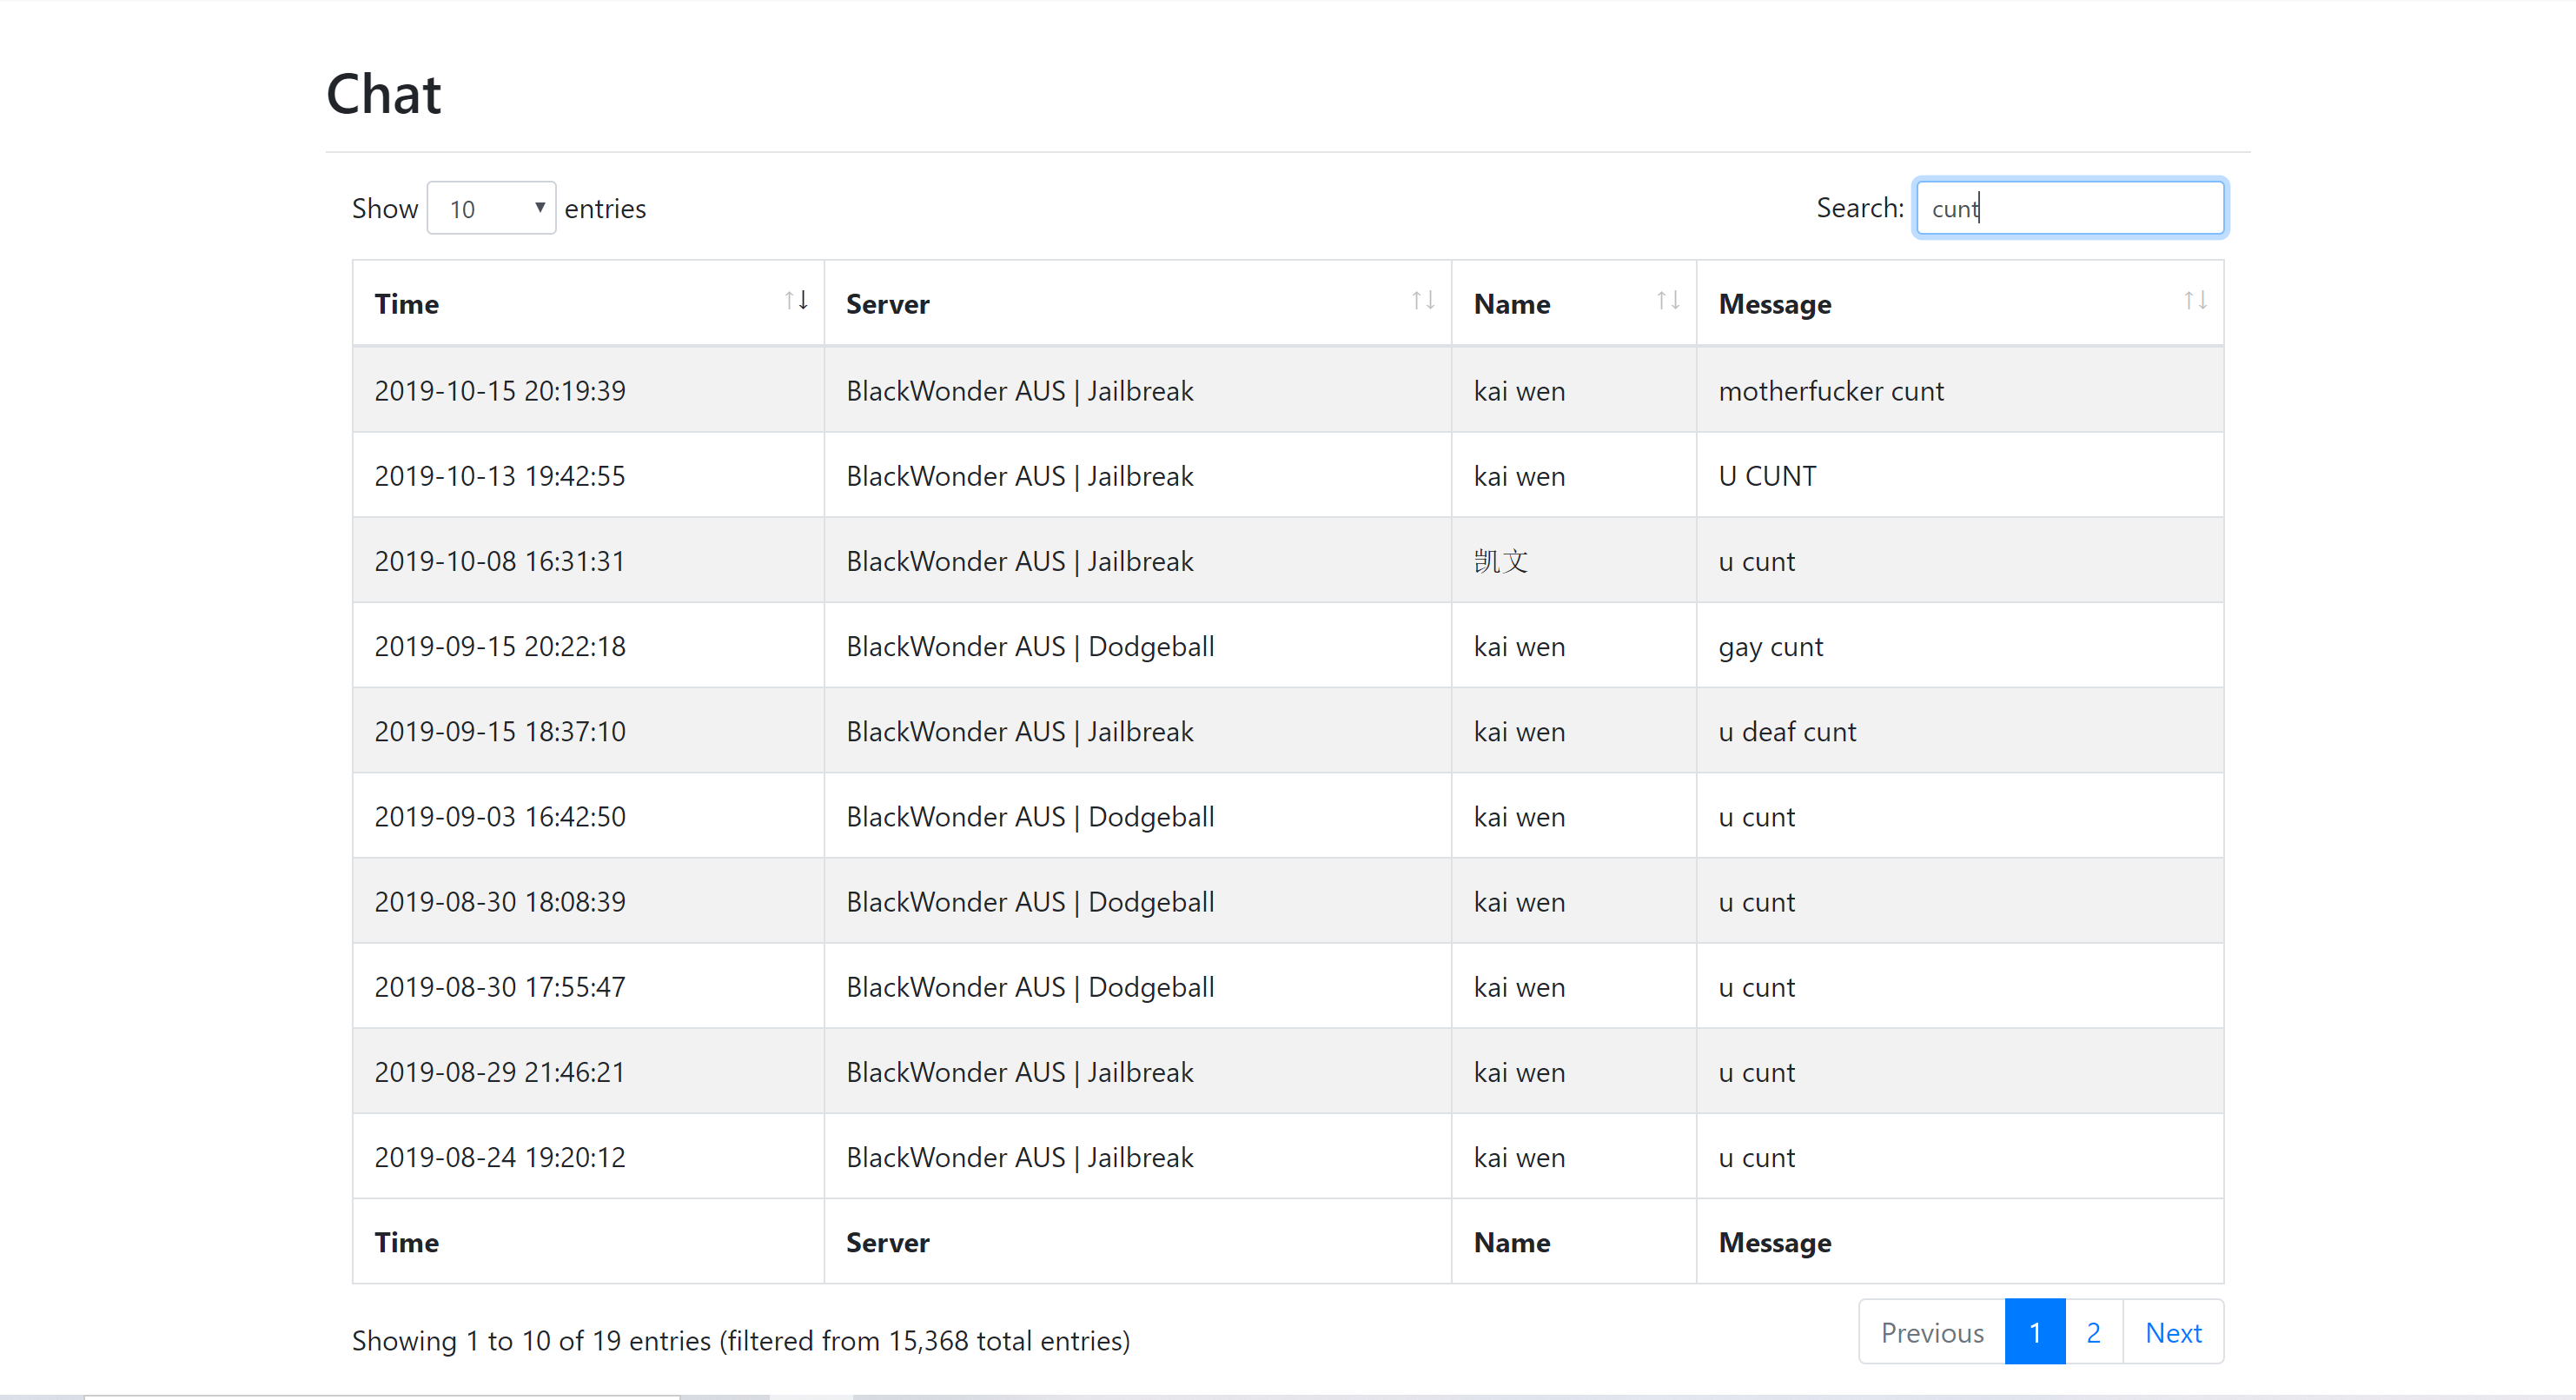This screenshot has height=1400, width=2576.
Task: Select timestamp 2019-09-03 16:42:50
Action: tap(500, 817)
